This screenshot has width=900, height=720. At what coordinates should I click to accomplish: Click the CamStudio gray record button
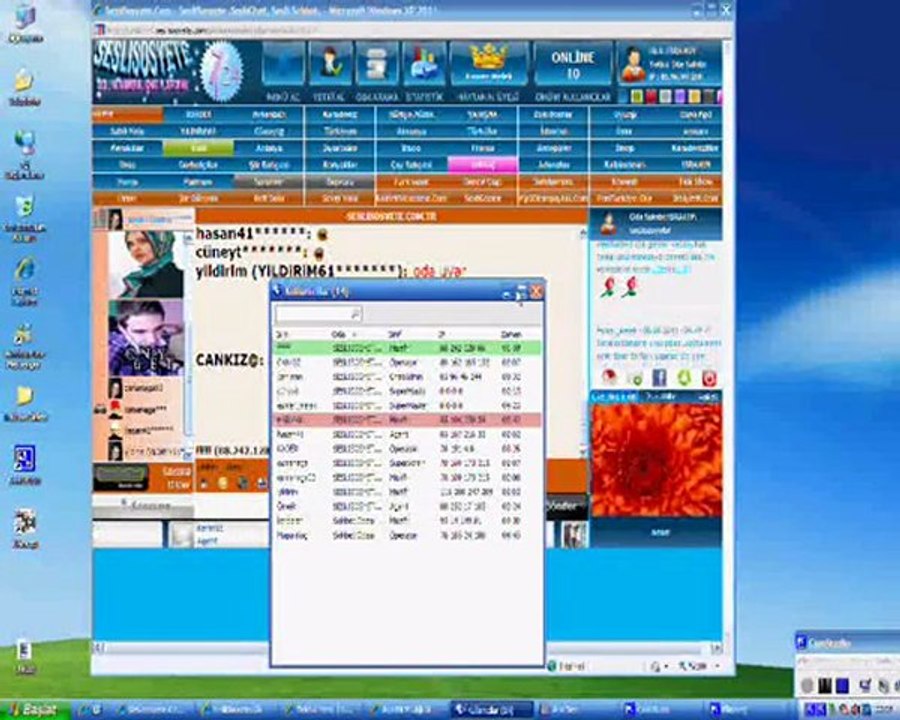click(x=807, y=685)
